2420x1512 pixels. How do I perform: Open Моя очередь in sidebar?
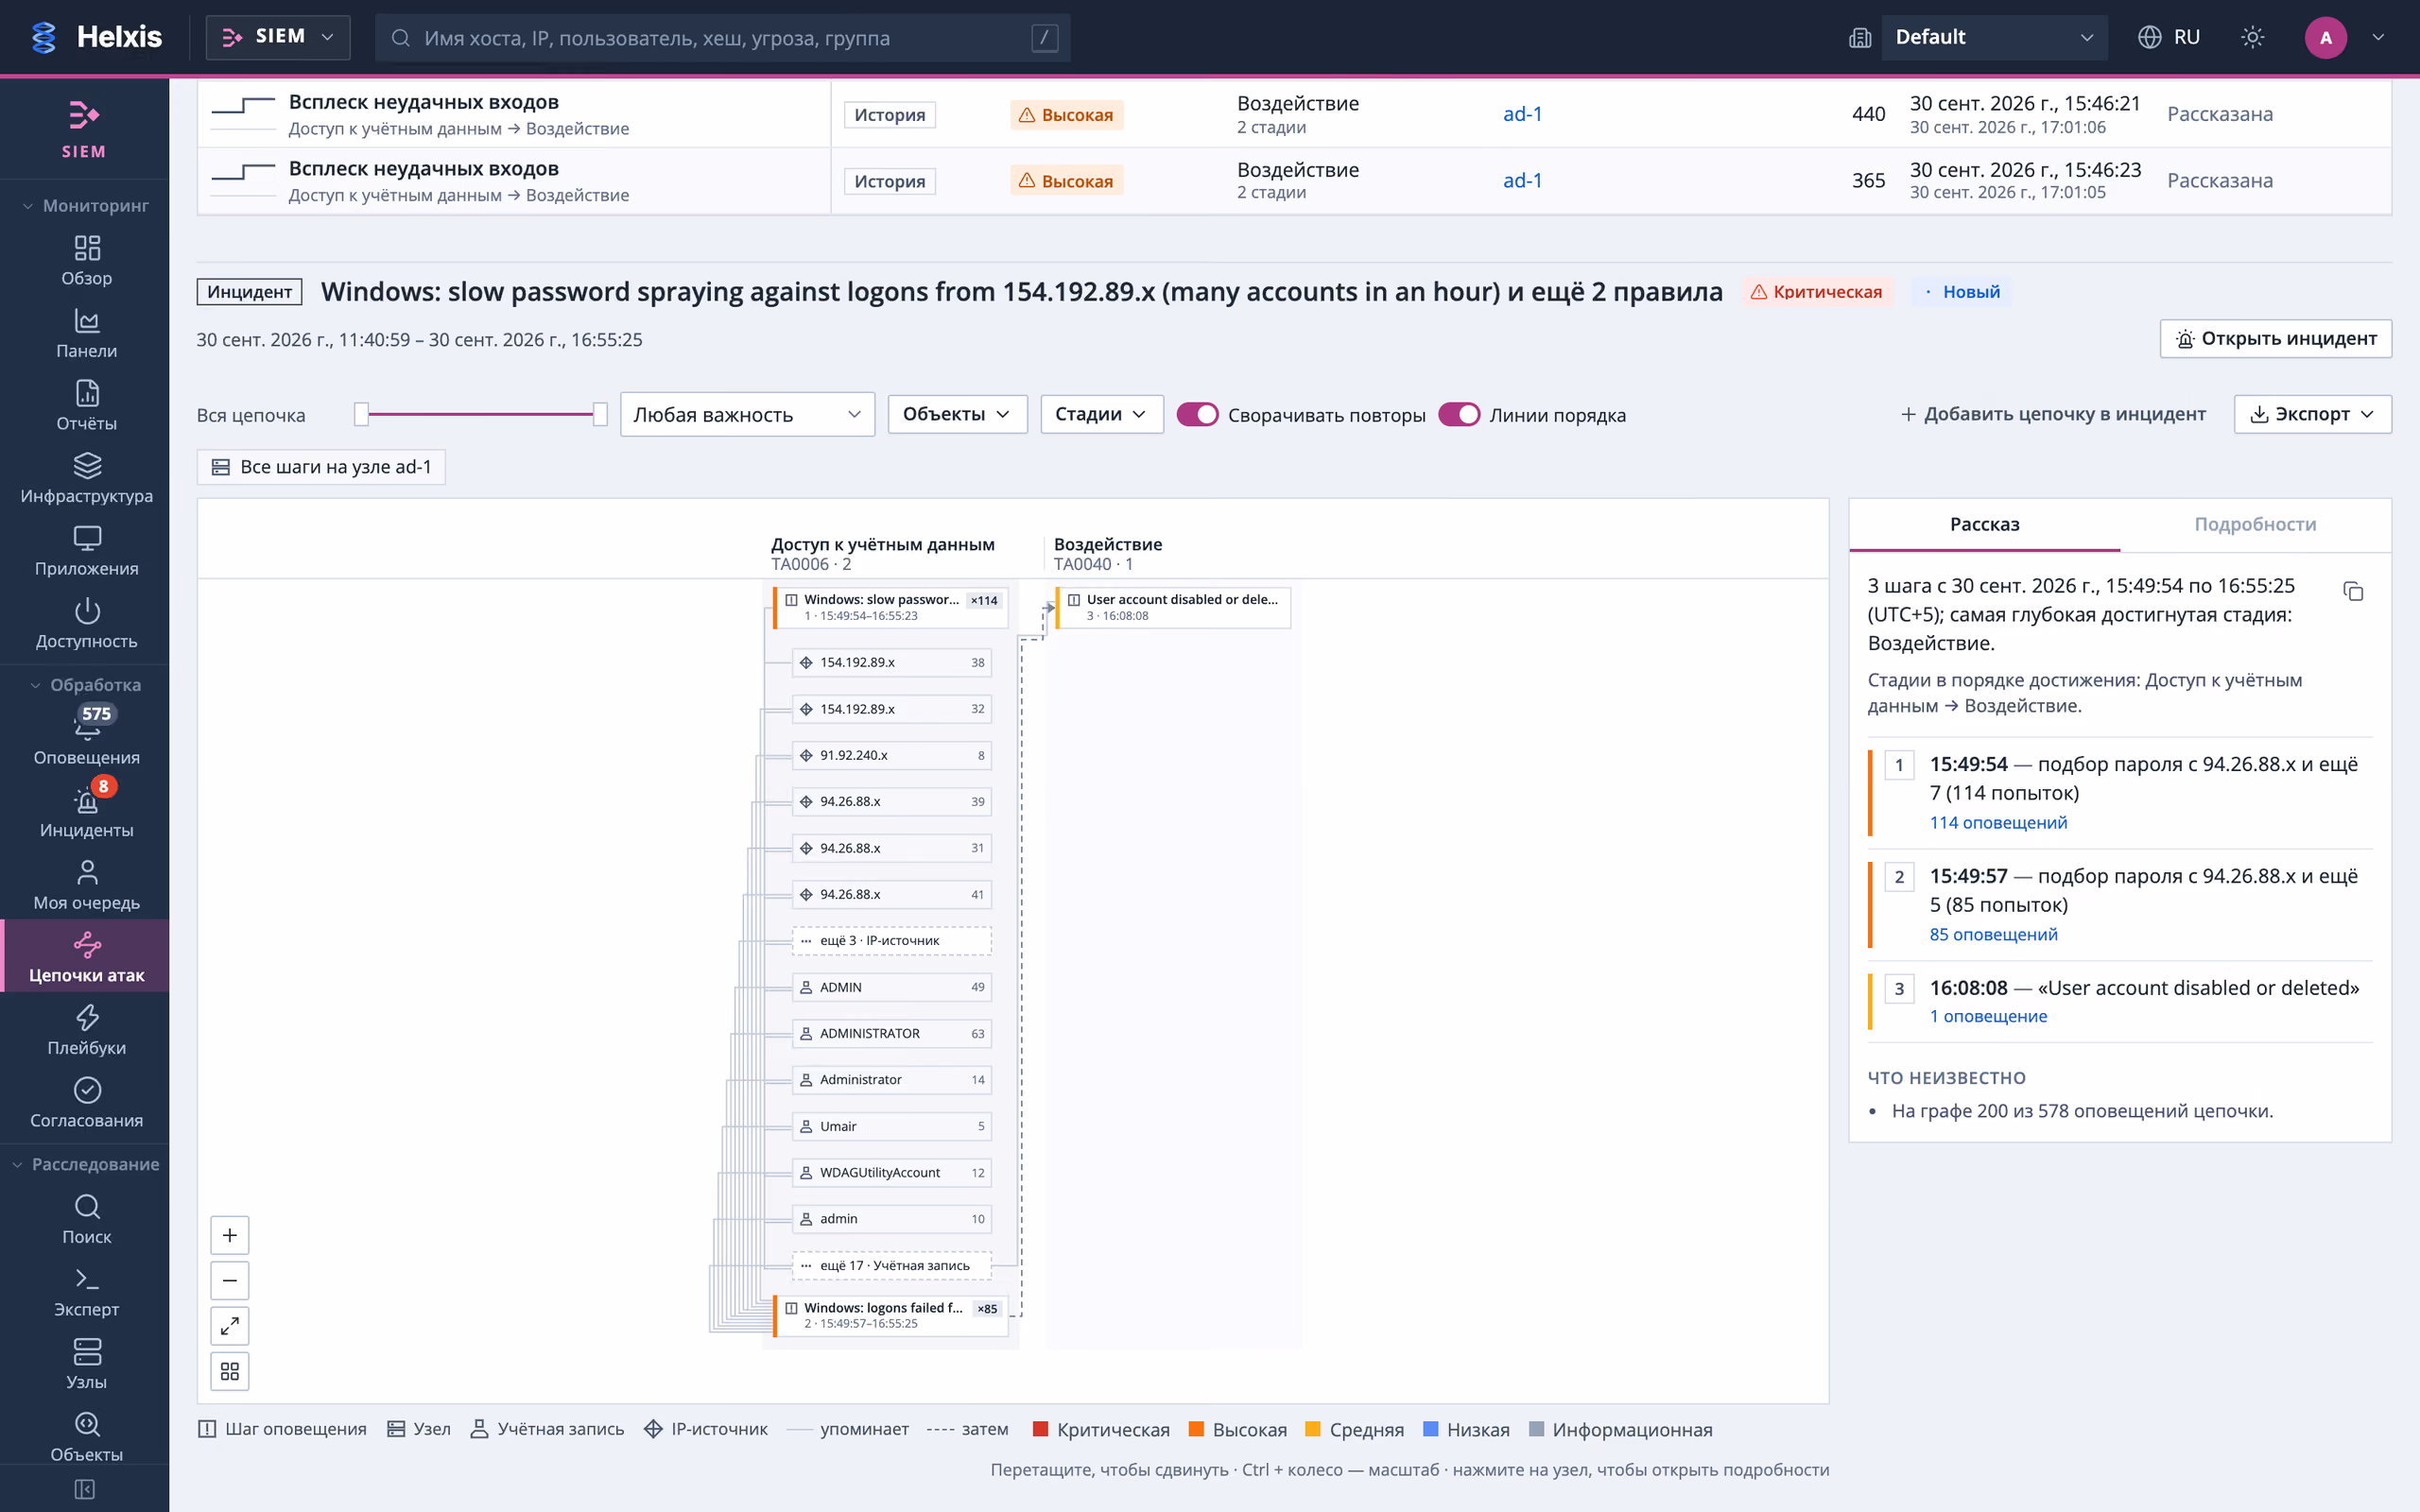[86, 885]
